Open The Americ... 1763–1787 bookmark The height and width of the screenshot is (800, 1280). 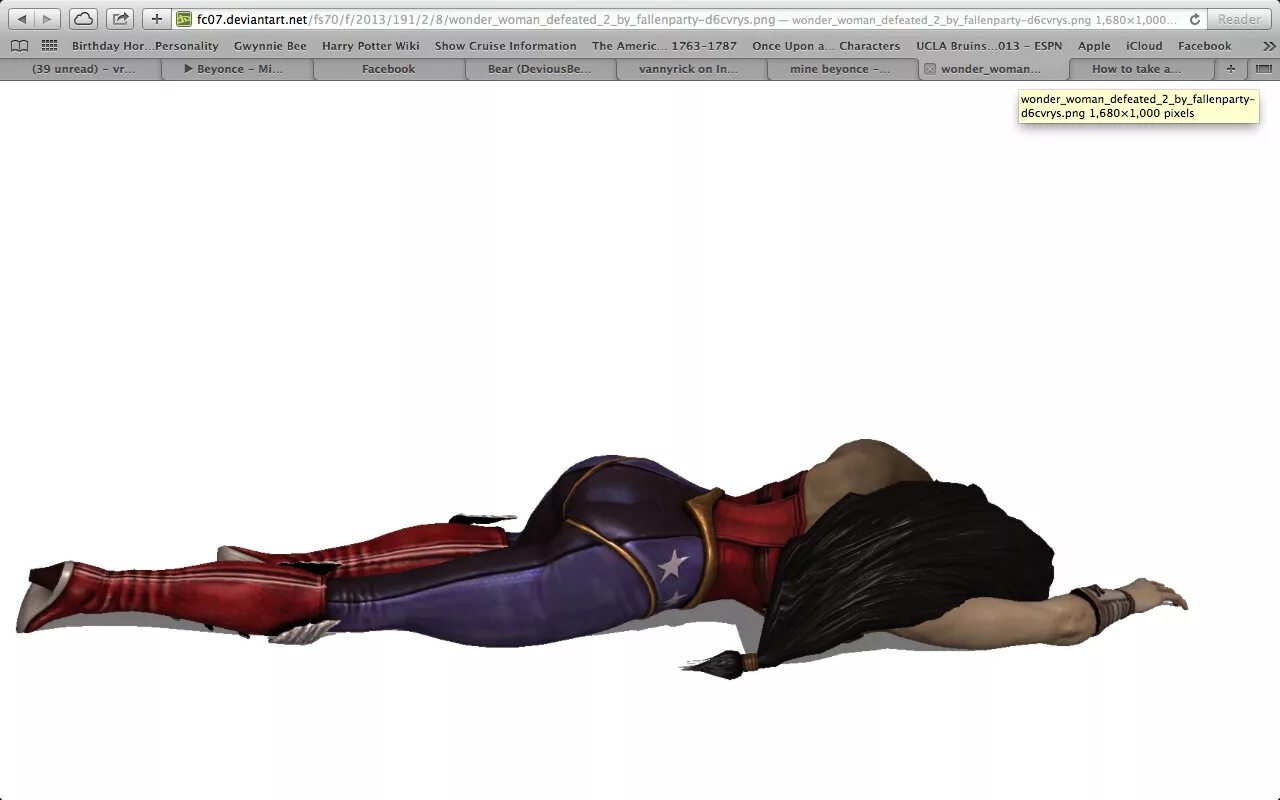664,46
